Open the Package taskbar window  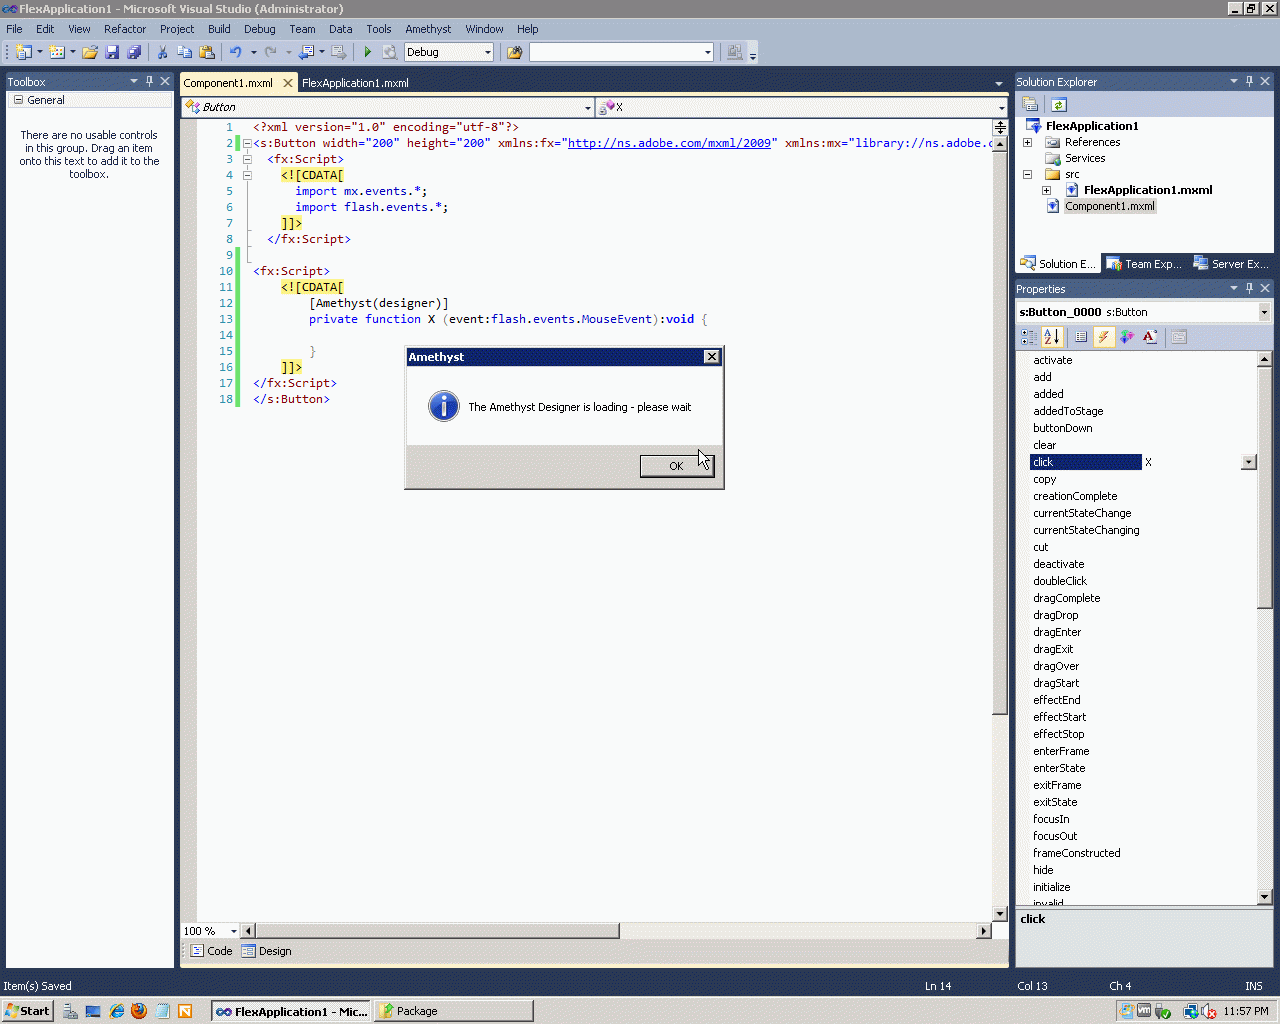click(x=454, y=1011)
